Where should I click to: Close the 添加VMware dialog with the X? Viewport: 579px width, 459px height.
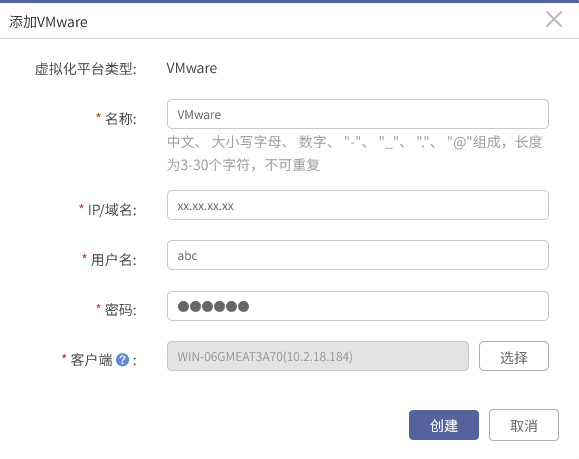point(554,19)
